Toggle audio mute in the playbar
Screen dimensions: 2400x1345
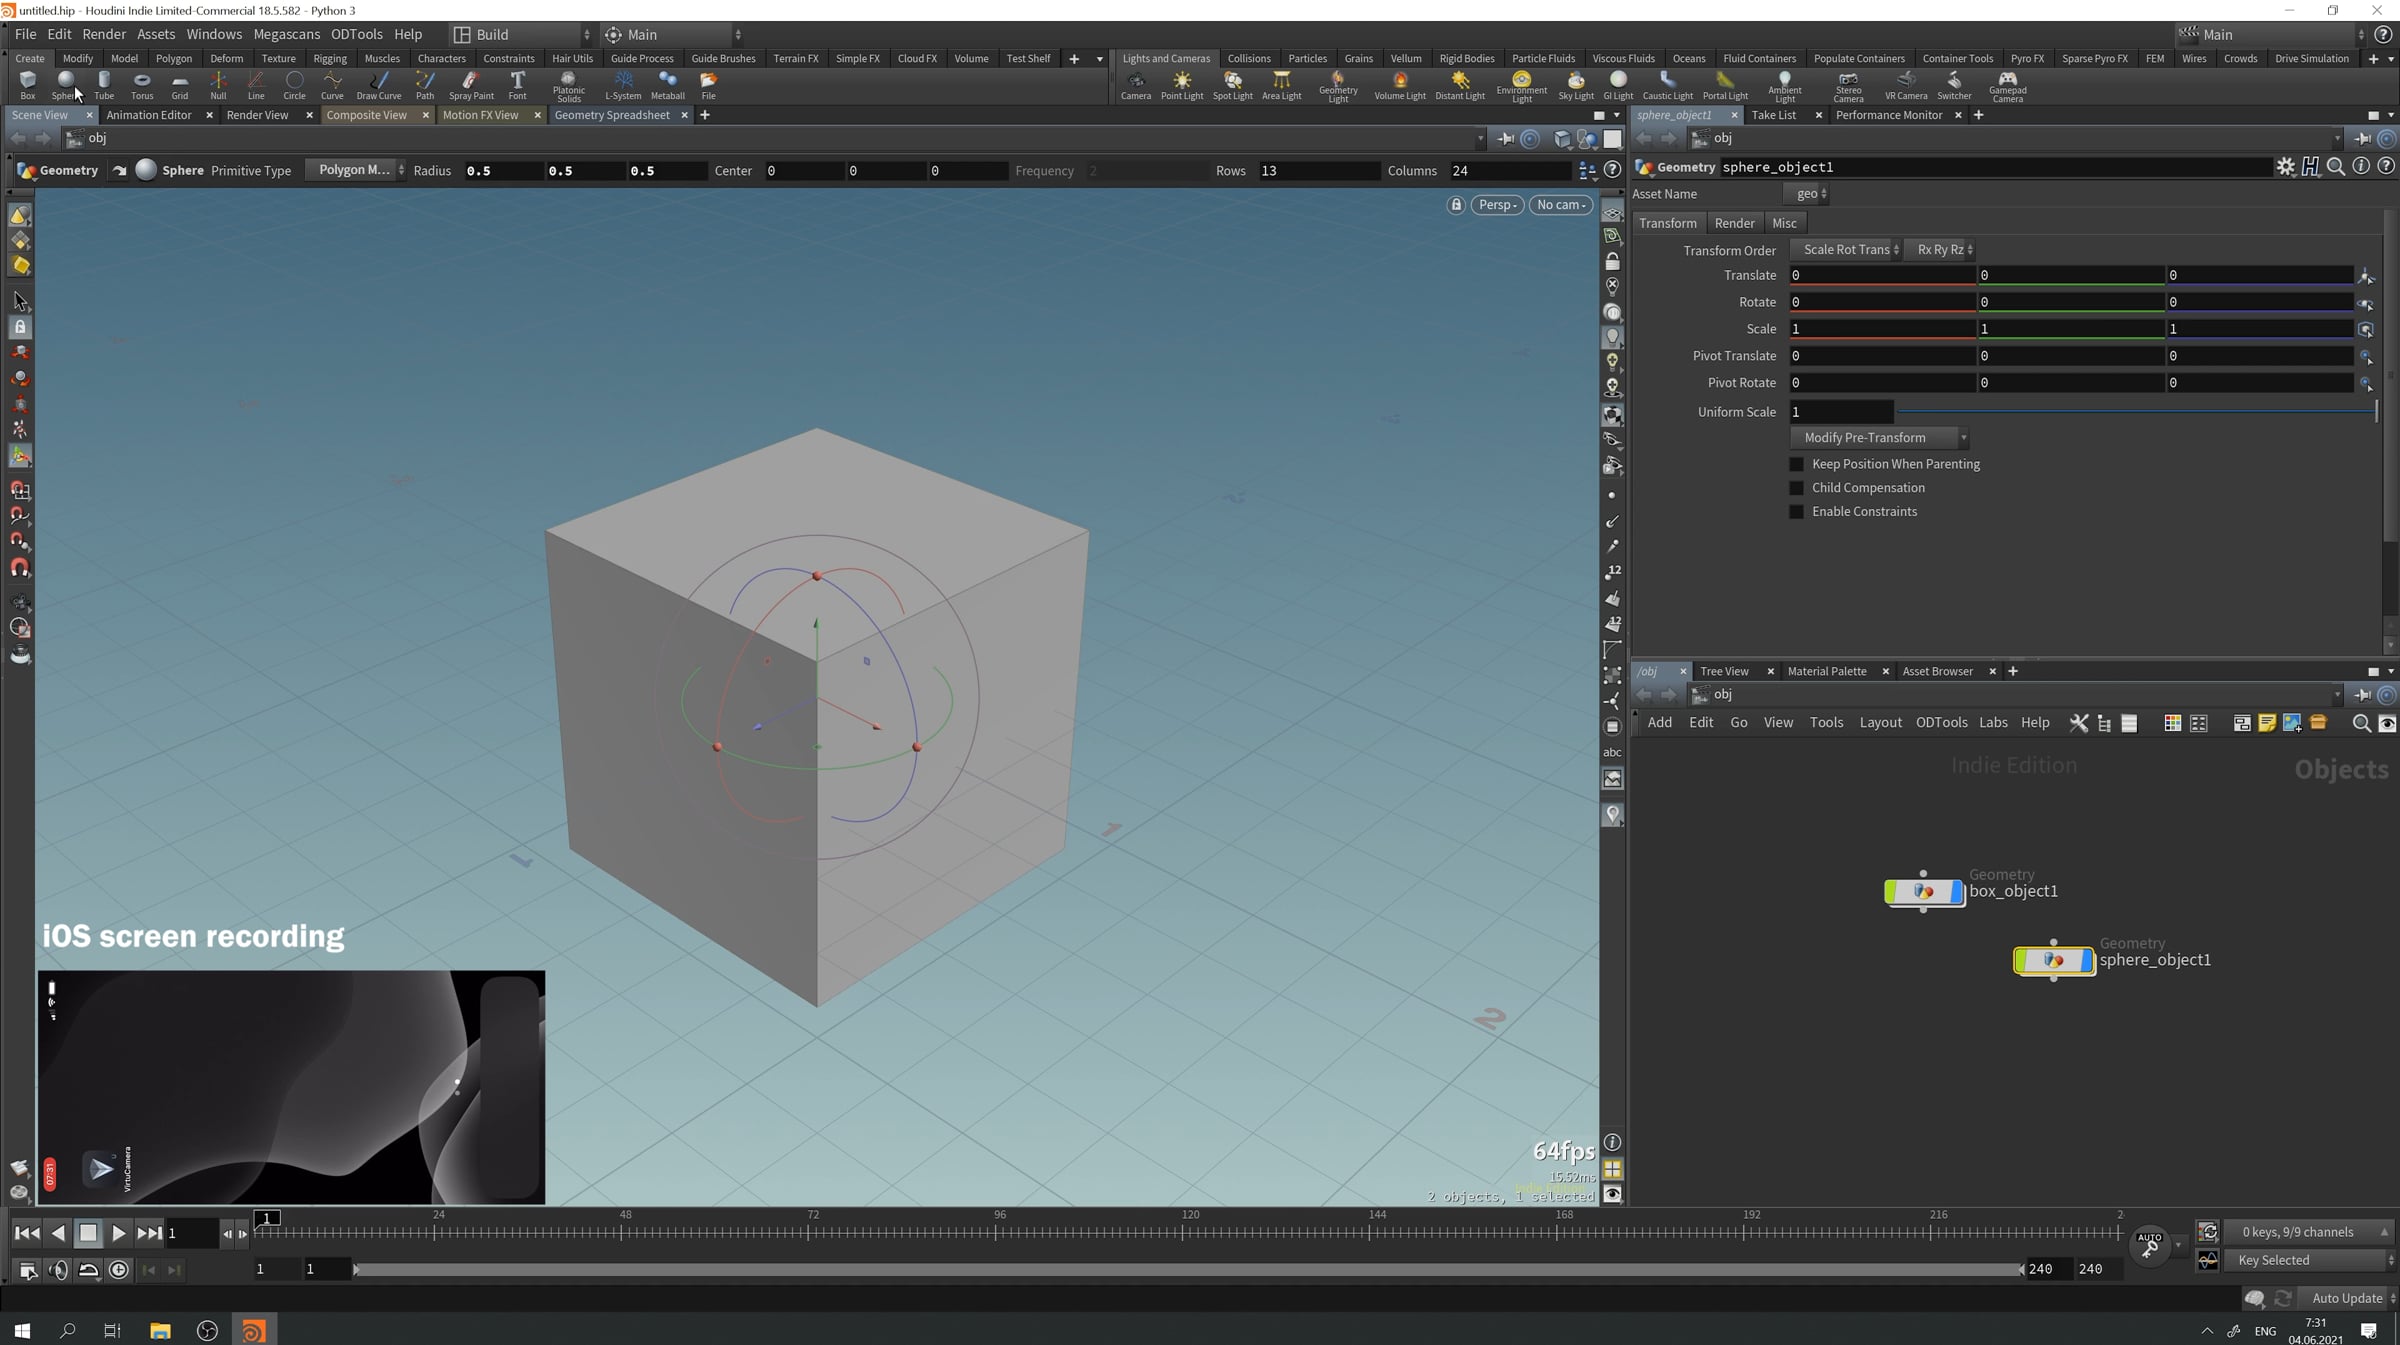click(x=59, y=1269)
